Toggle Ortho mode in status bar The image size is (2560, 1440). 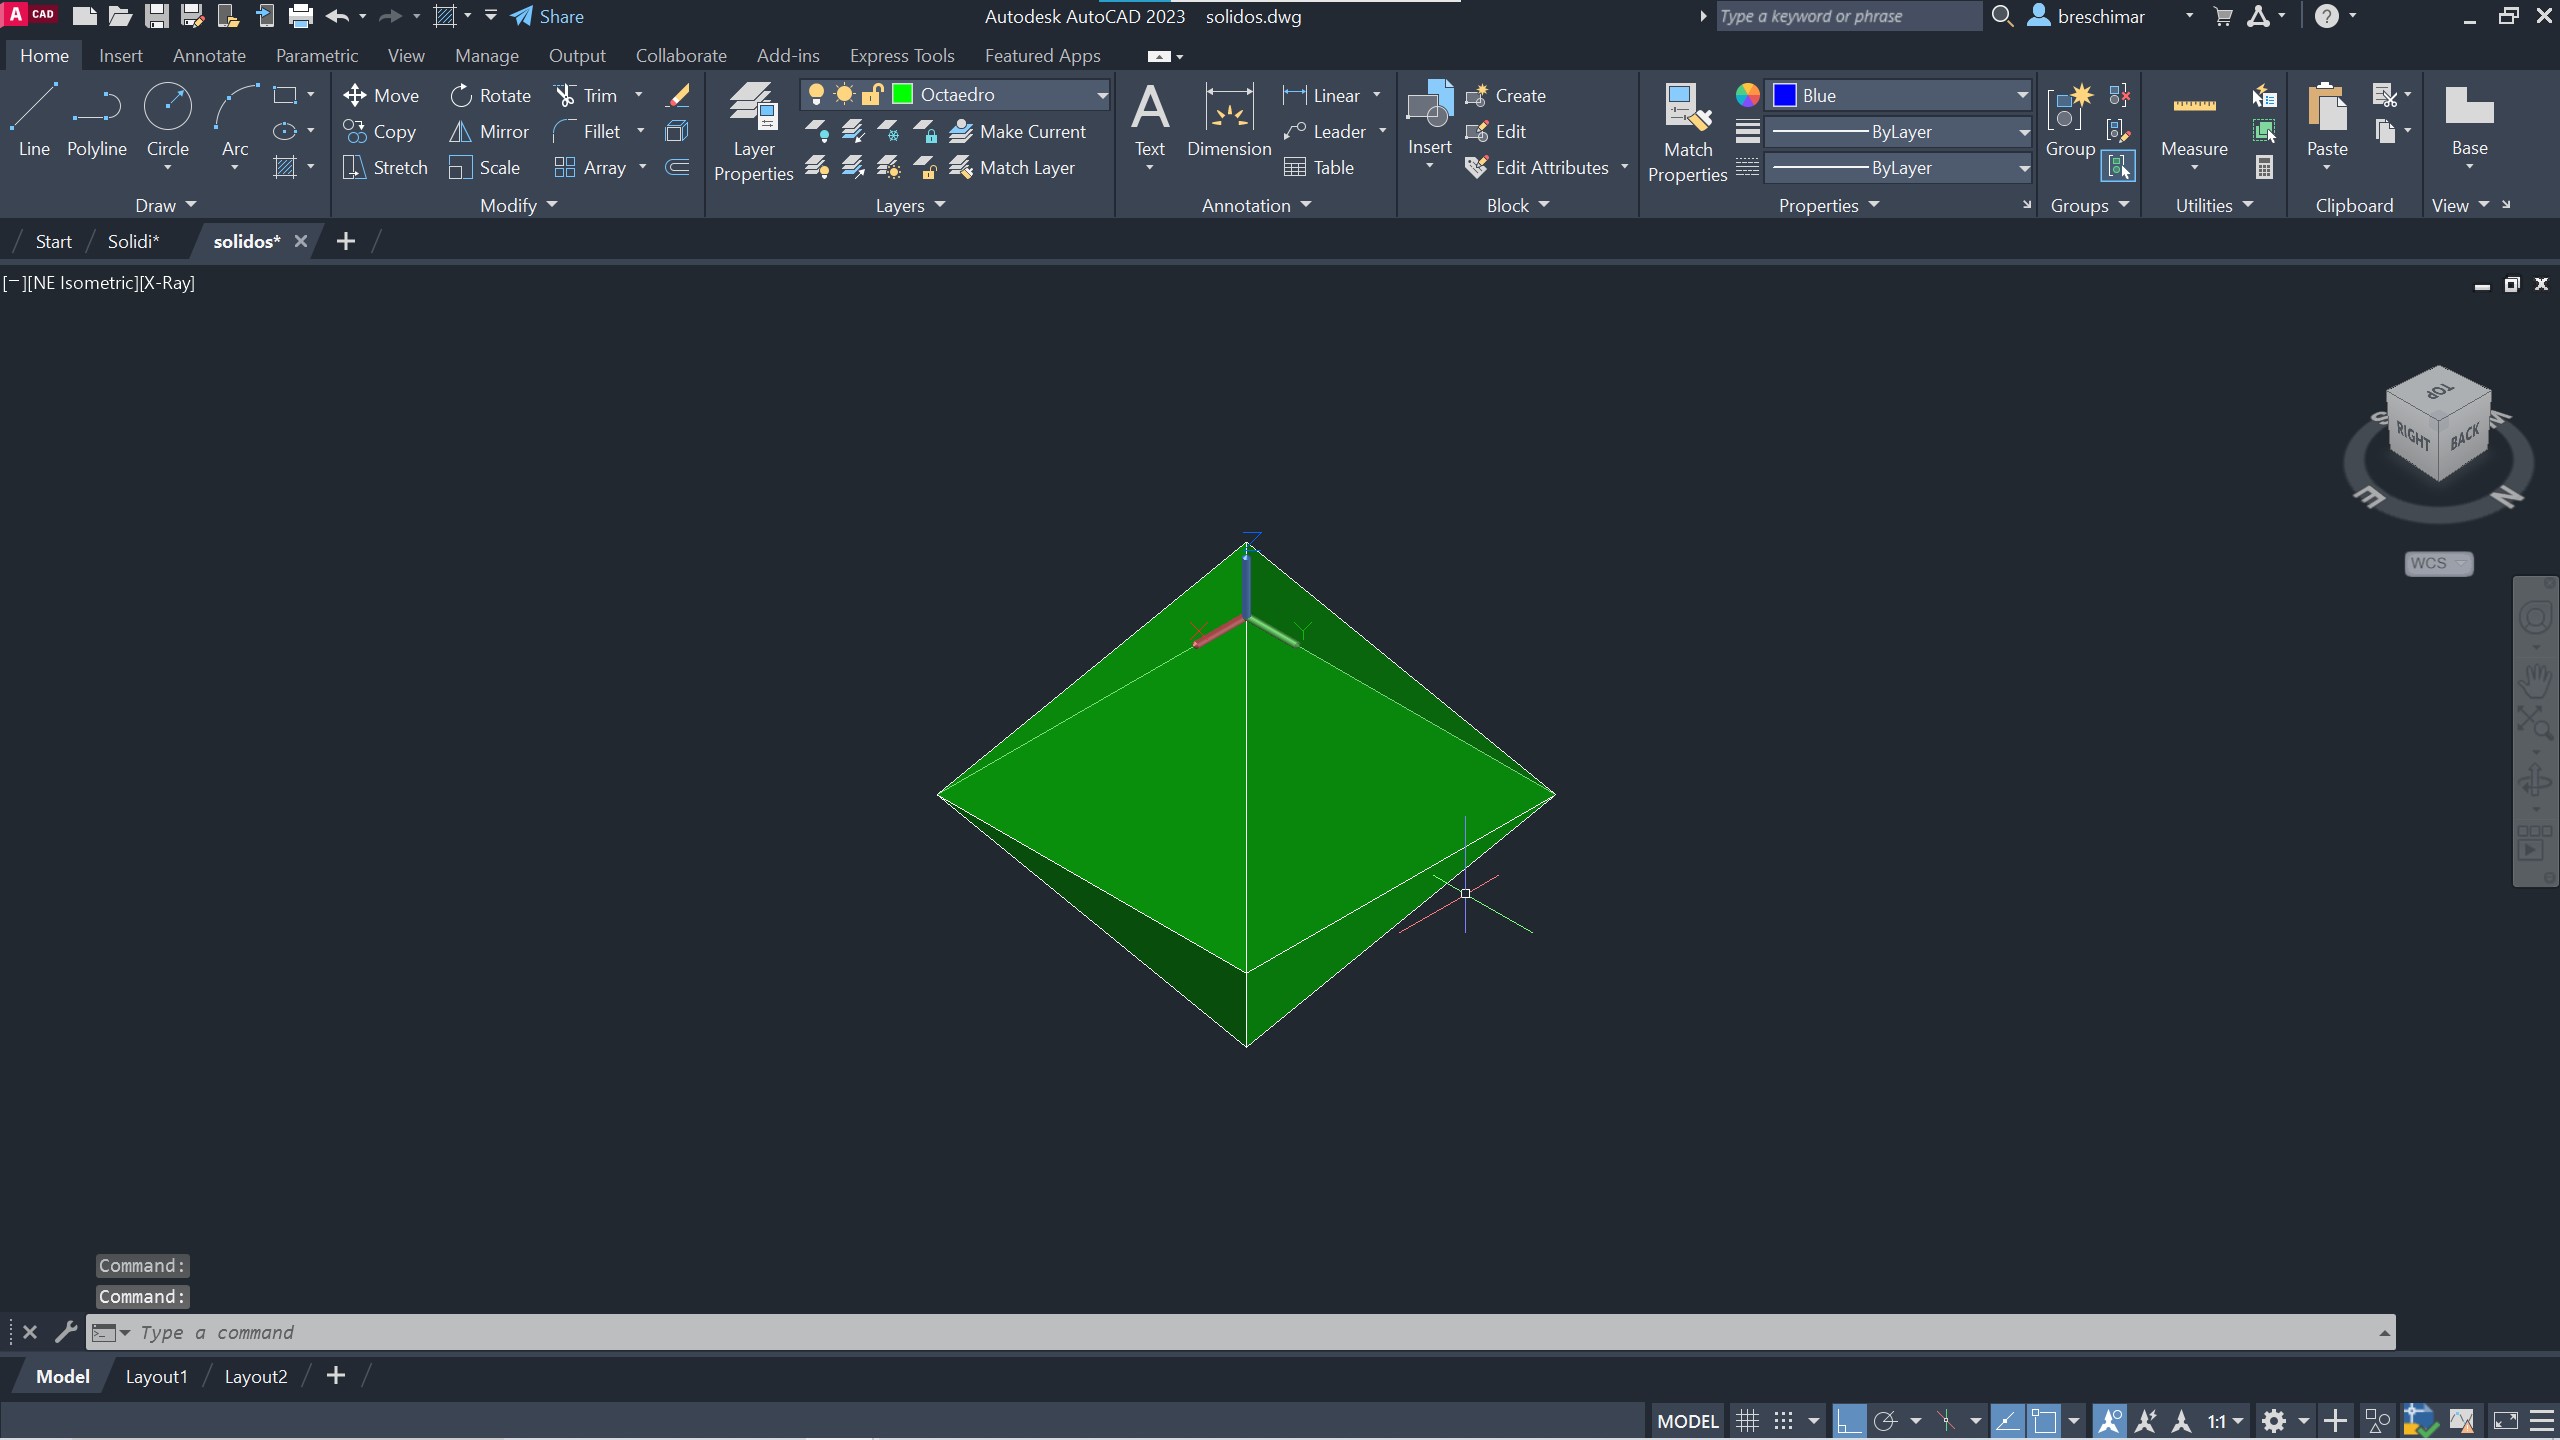pyautogui.click(x=1849, y=1421)
